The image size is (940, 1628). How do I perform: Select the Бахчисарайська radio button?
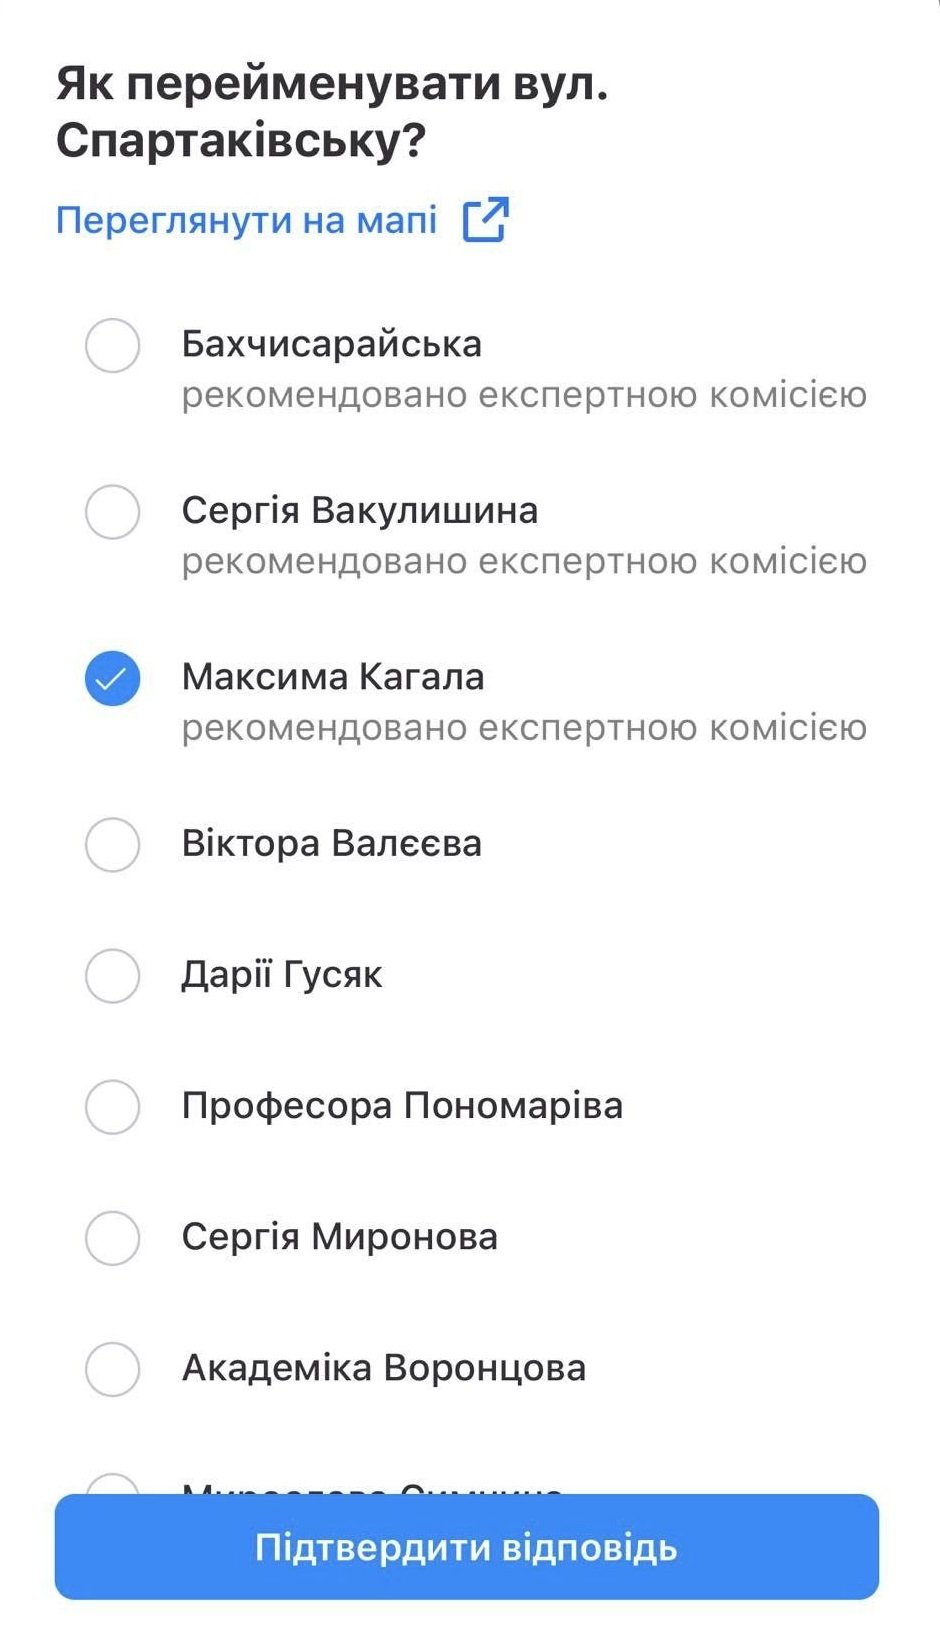click(112, 346)
